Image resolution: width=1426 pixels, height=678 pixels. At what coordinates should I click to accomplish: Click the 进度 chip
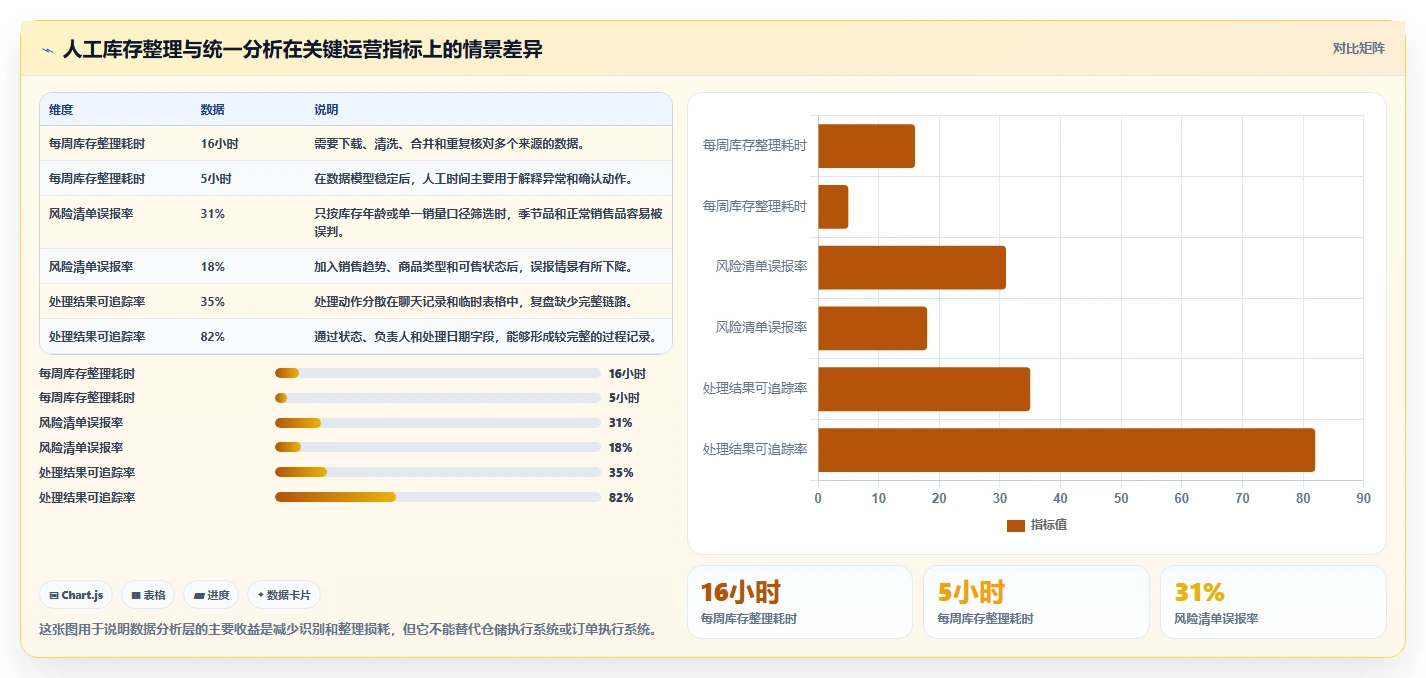(x=211, y=595)
